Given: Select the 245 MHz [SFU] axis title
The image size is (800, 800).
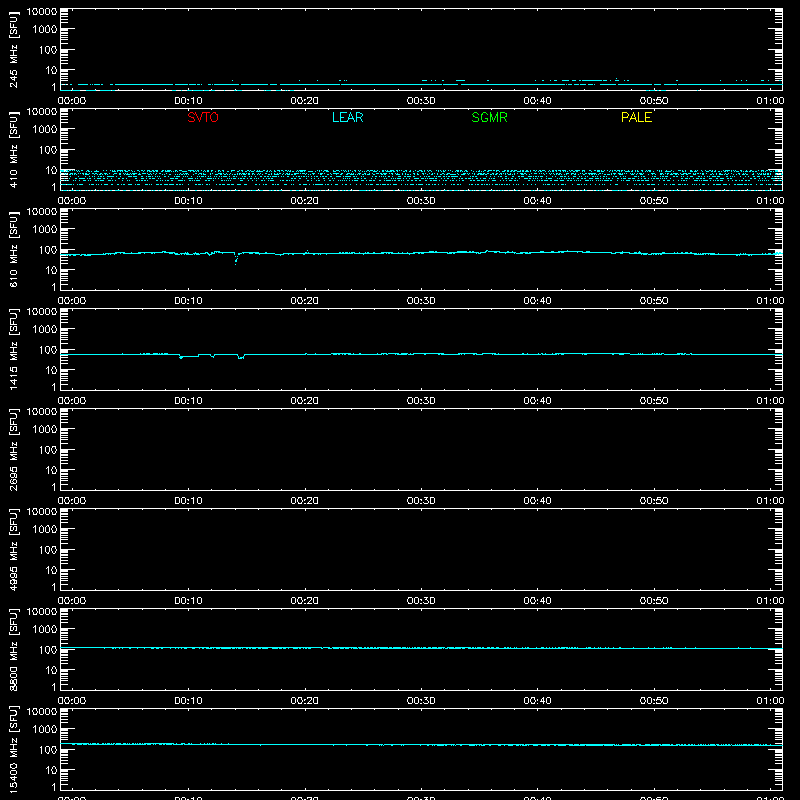Looking at the screenshot, I should point(13,49).
